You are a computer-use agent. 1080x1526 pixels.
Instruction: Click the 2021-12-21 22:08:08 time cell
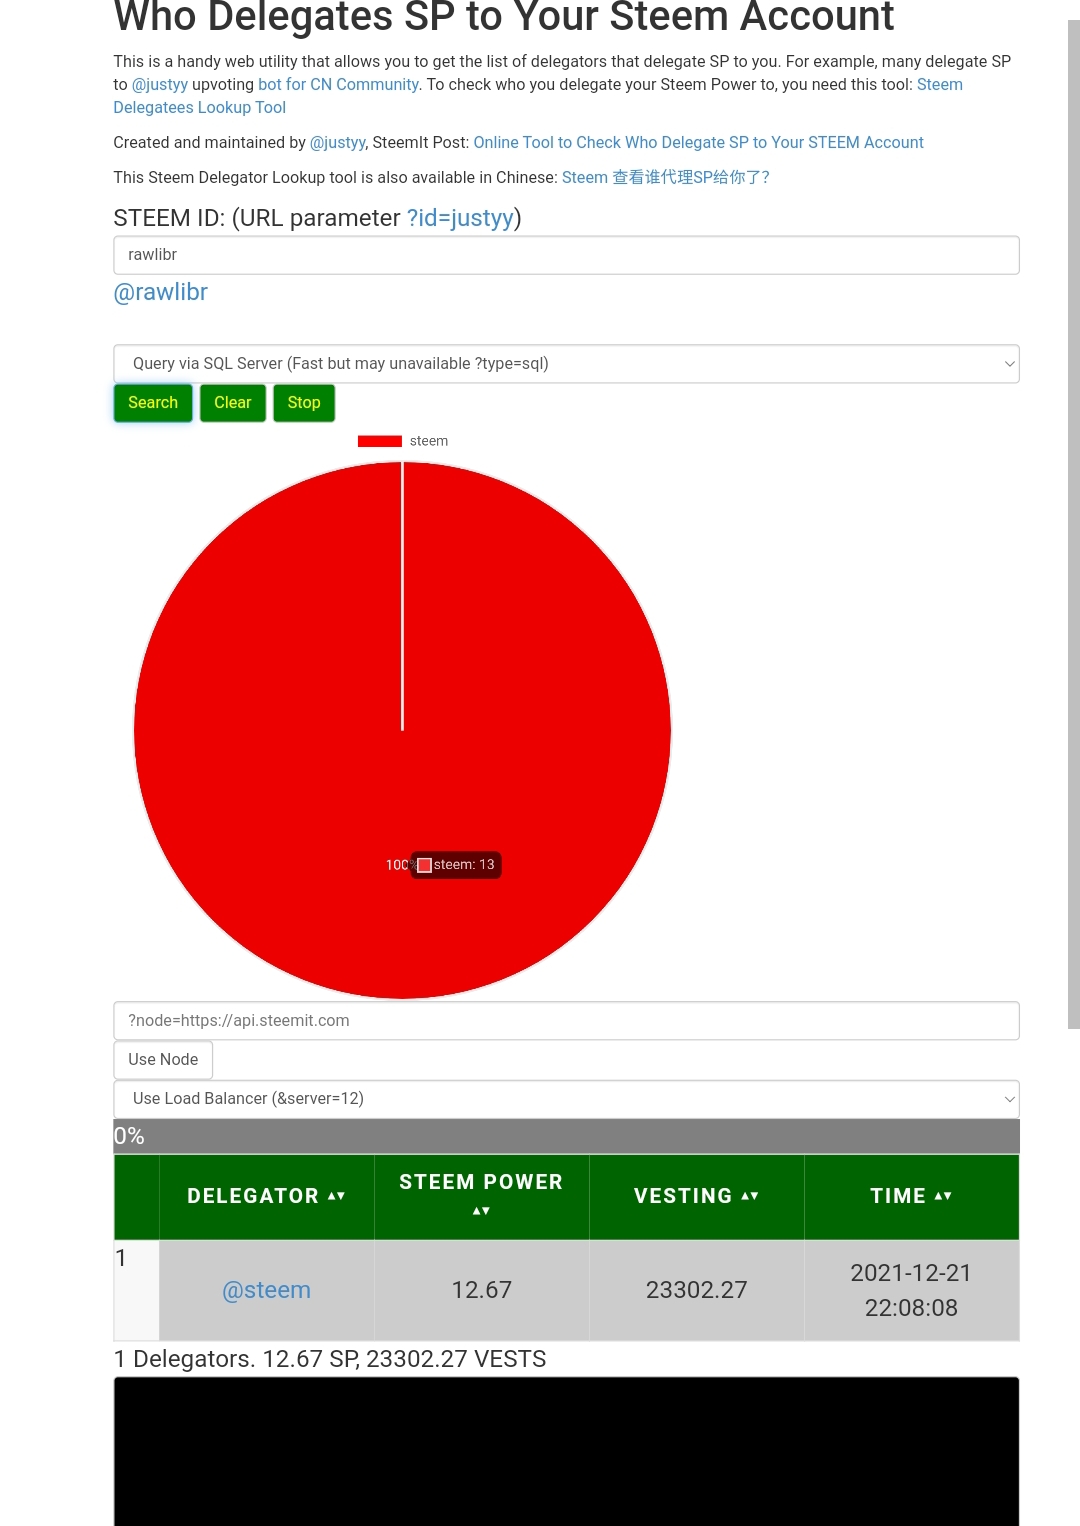[911, 1290]
